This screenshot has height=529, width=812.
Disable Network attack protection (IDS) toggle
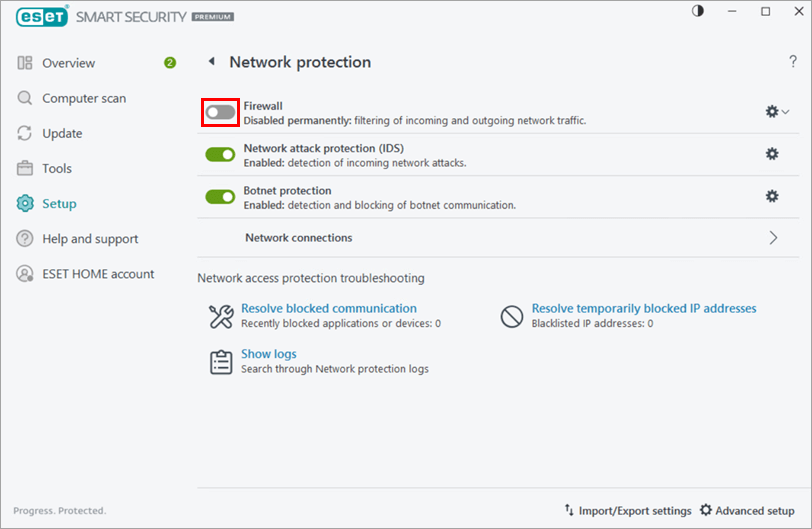point(220,154)
